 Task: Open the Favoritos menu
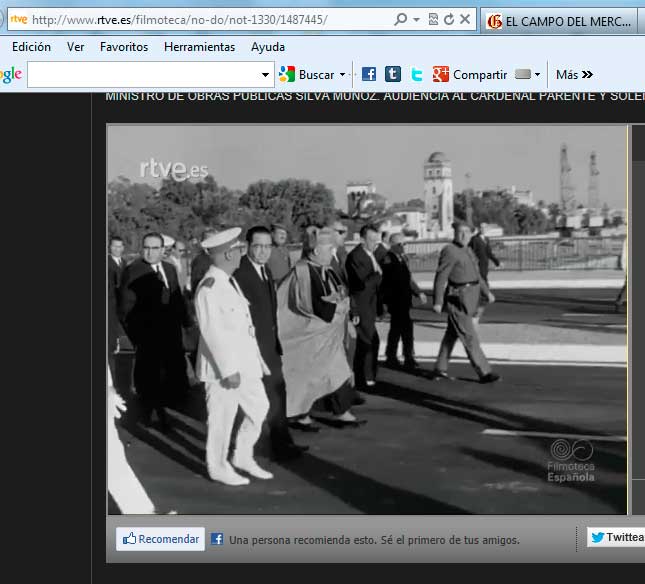[x=124, y=47]
